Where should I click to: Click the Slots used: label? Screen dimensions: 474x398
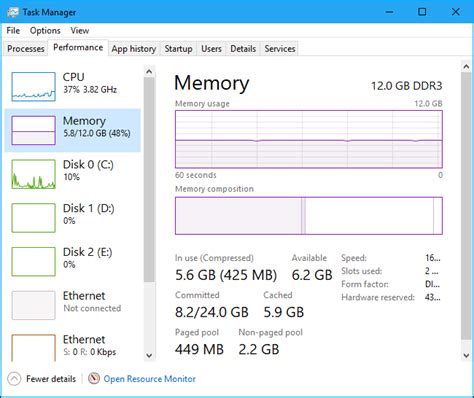[362, 271]
